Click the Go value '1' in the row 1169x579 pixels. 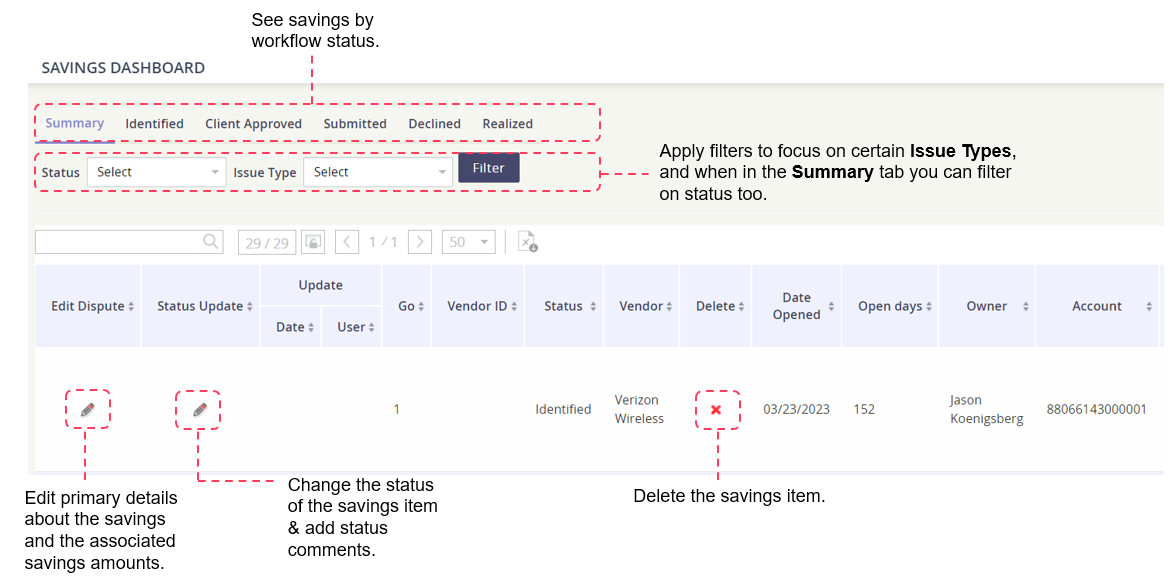coord(397,409)
